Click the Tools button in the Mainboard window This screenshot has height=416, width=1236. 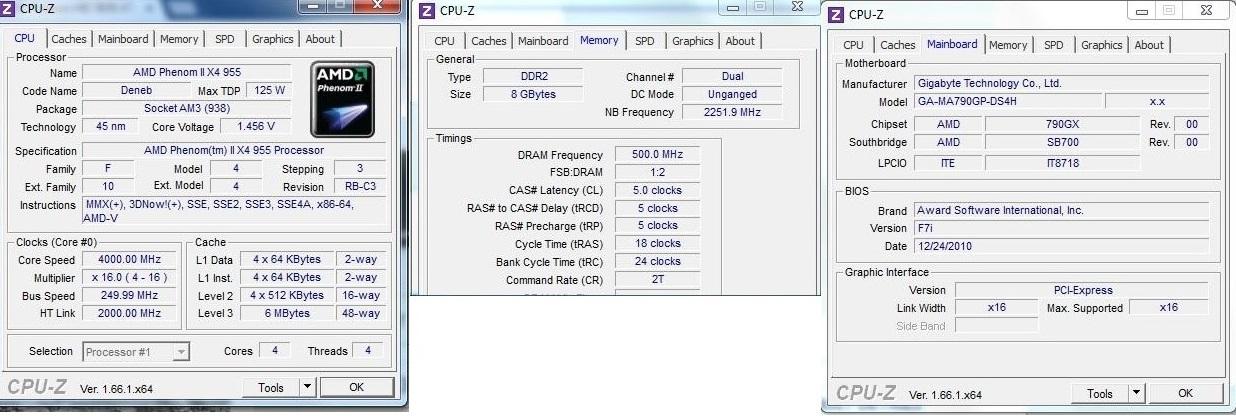coord(1100,393)
